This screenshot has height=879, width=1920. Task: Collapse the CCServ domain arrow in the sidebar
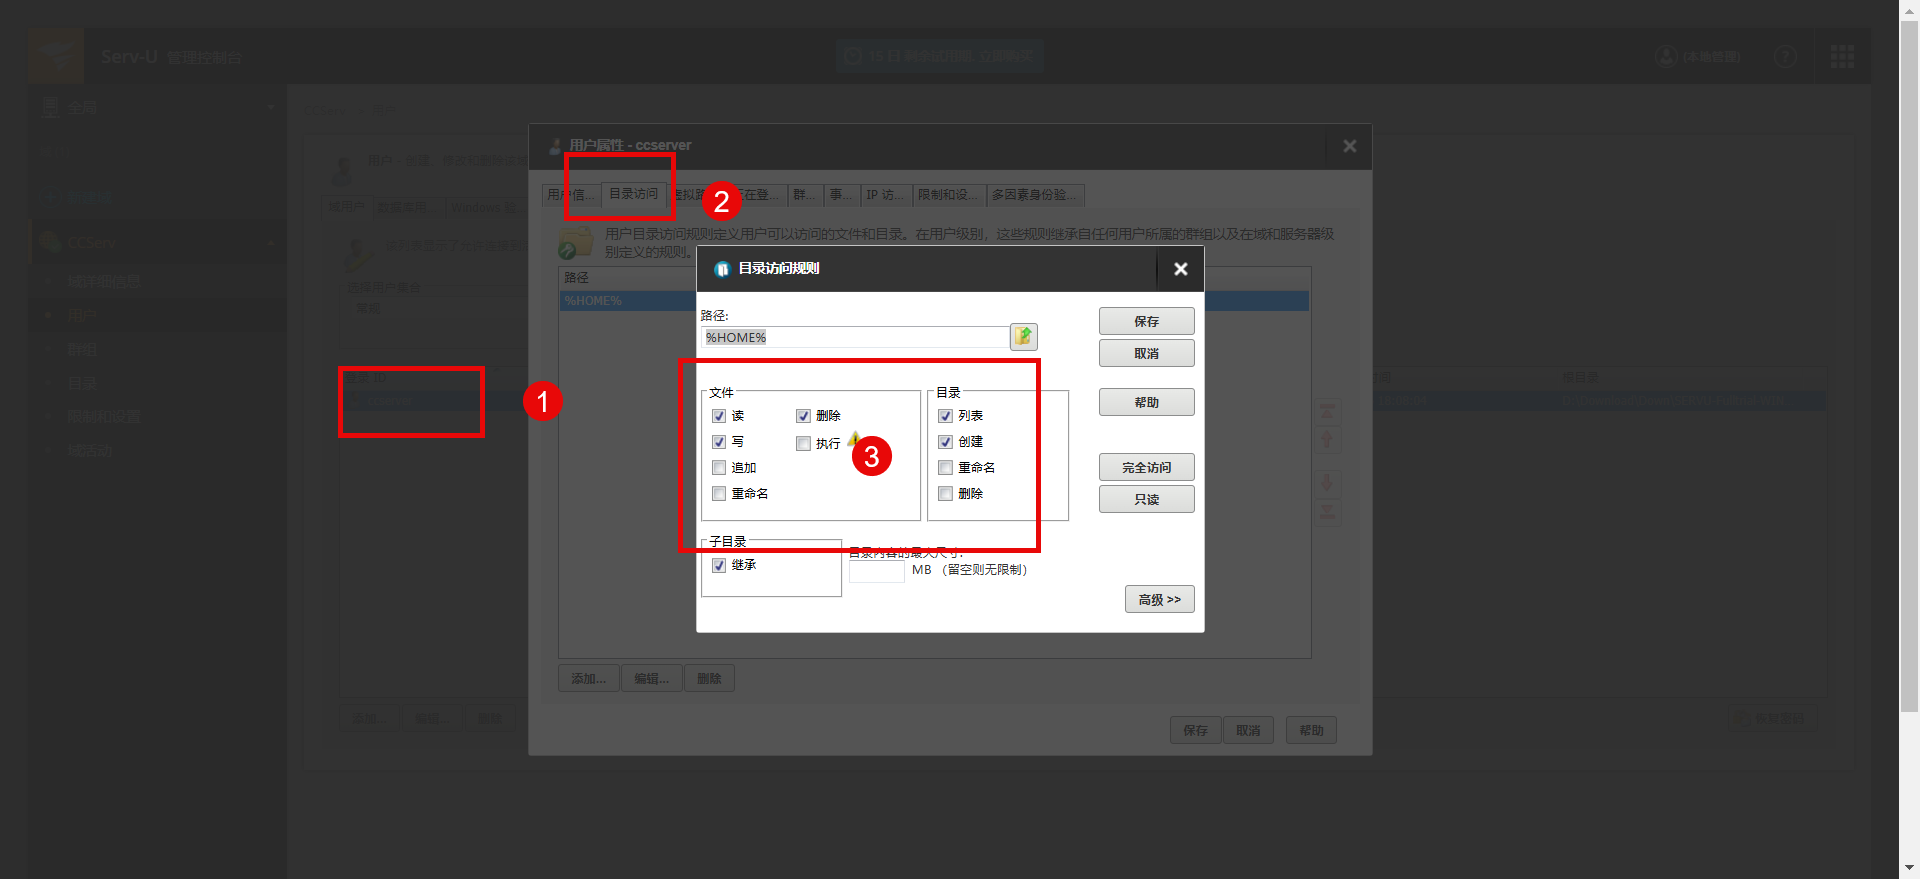click(x=271, y=243)
